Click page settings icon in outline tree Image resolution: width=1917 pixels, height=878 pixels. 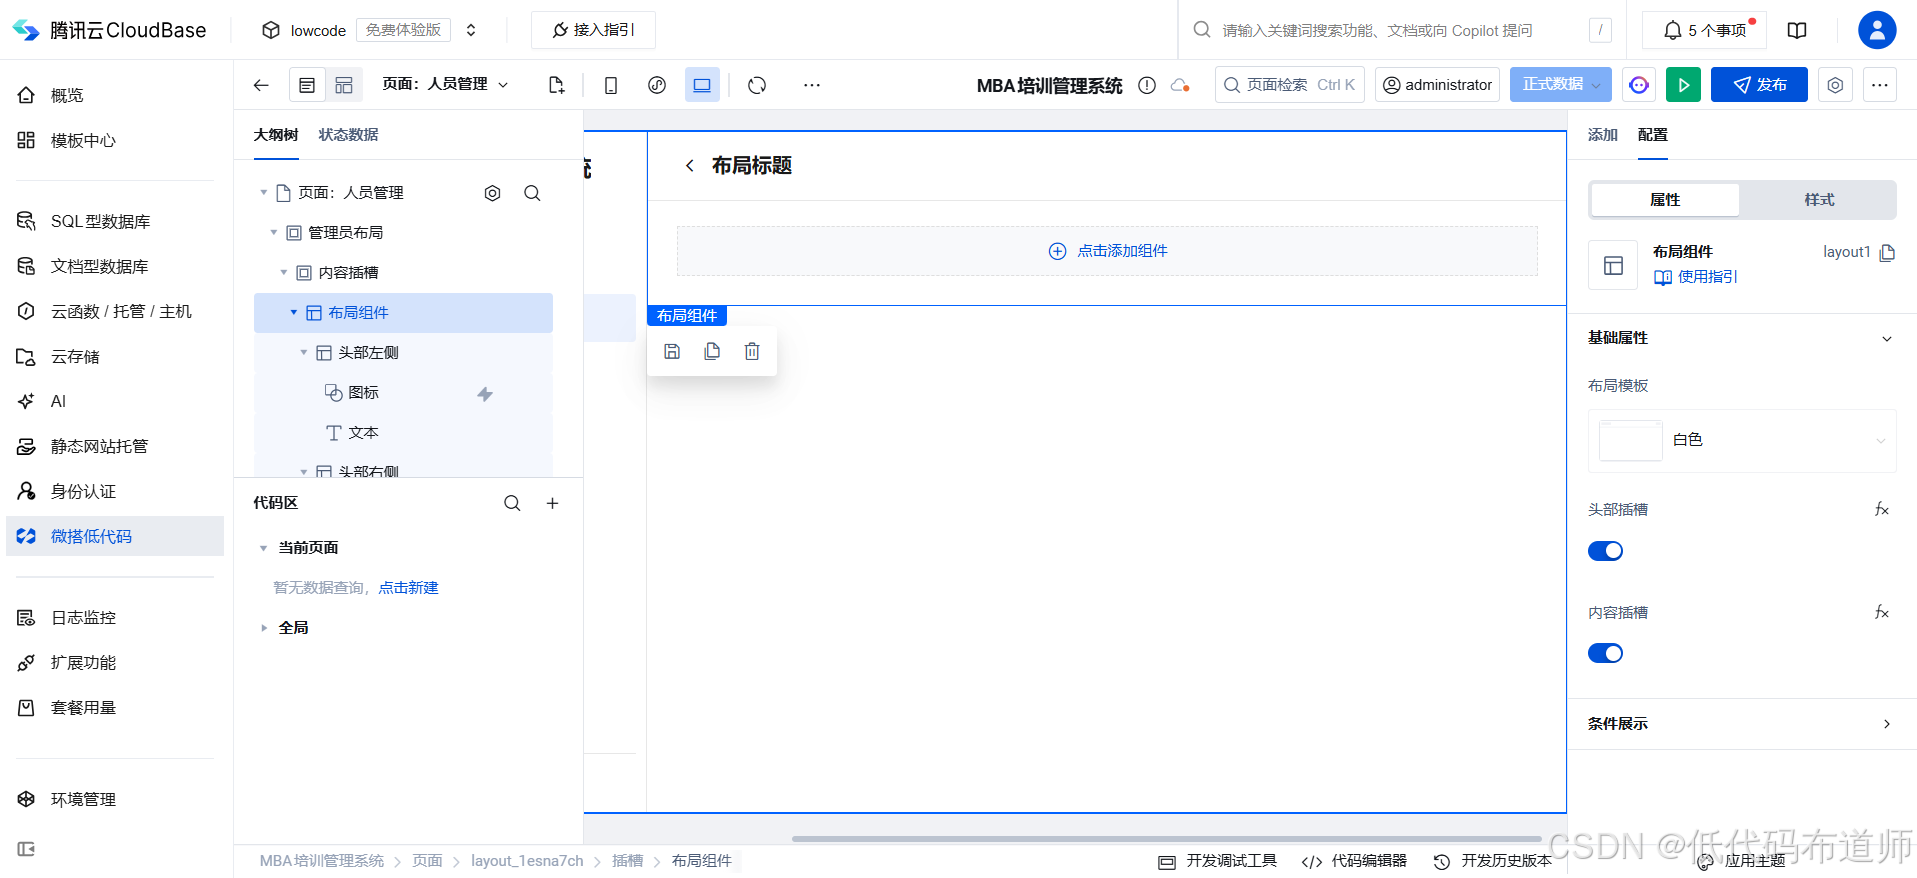tap(492, 193)
